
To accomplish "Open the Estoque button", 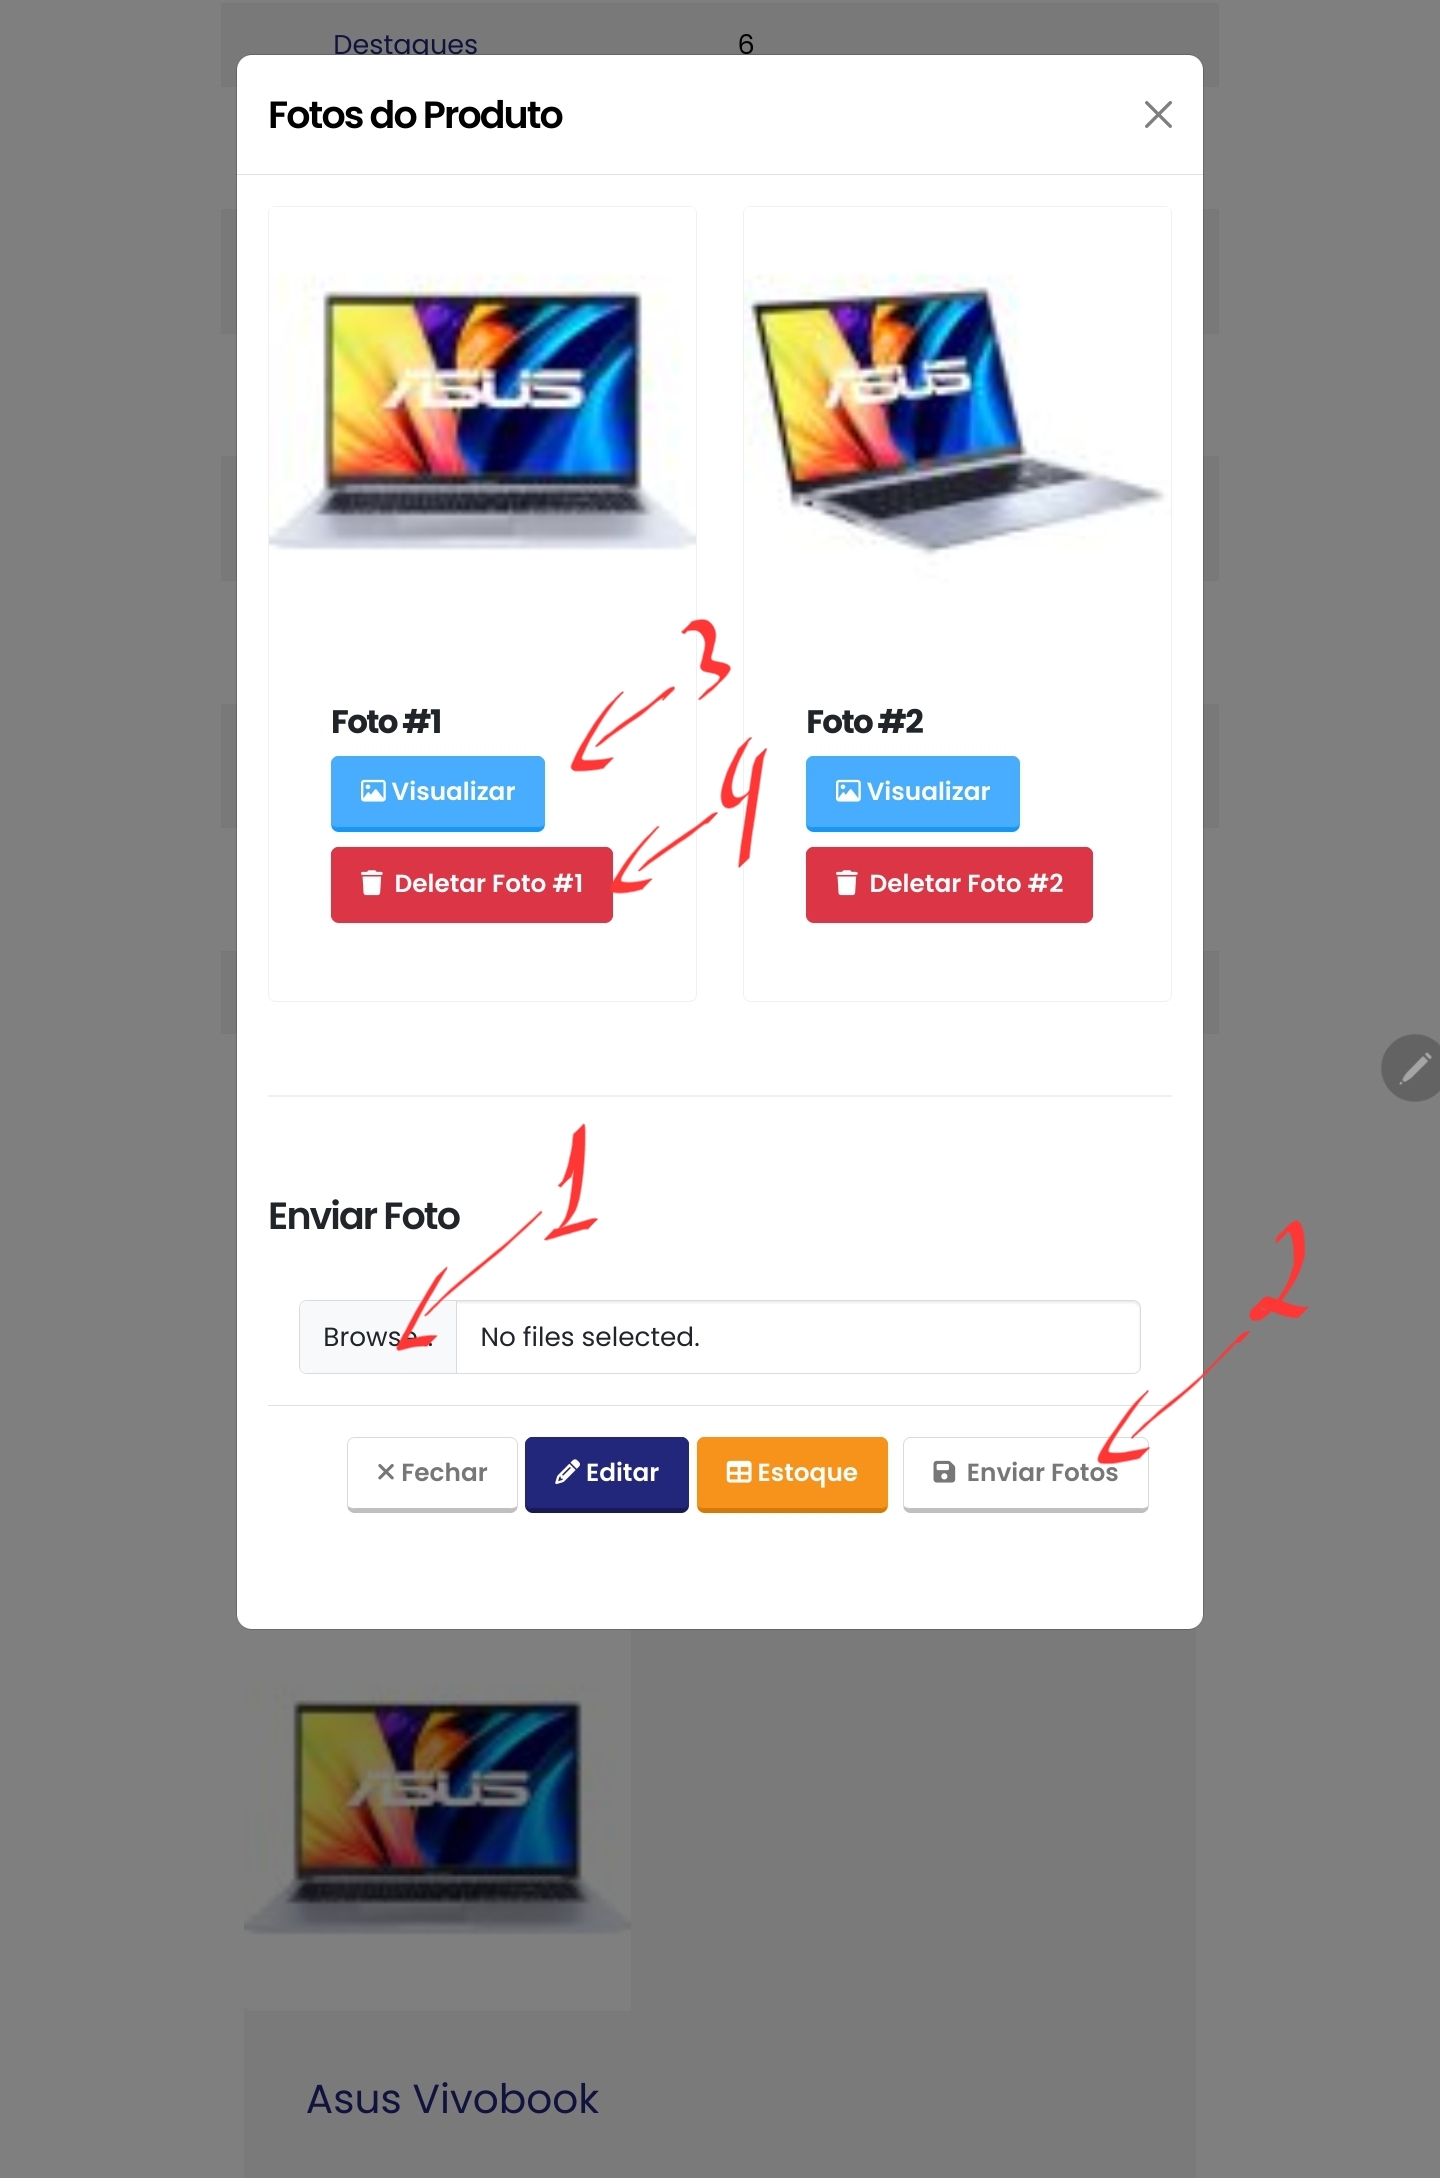I will click(x=792, y=1473).
